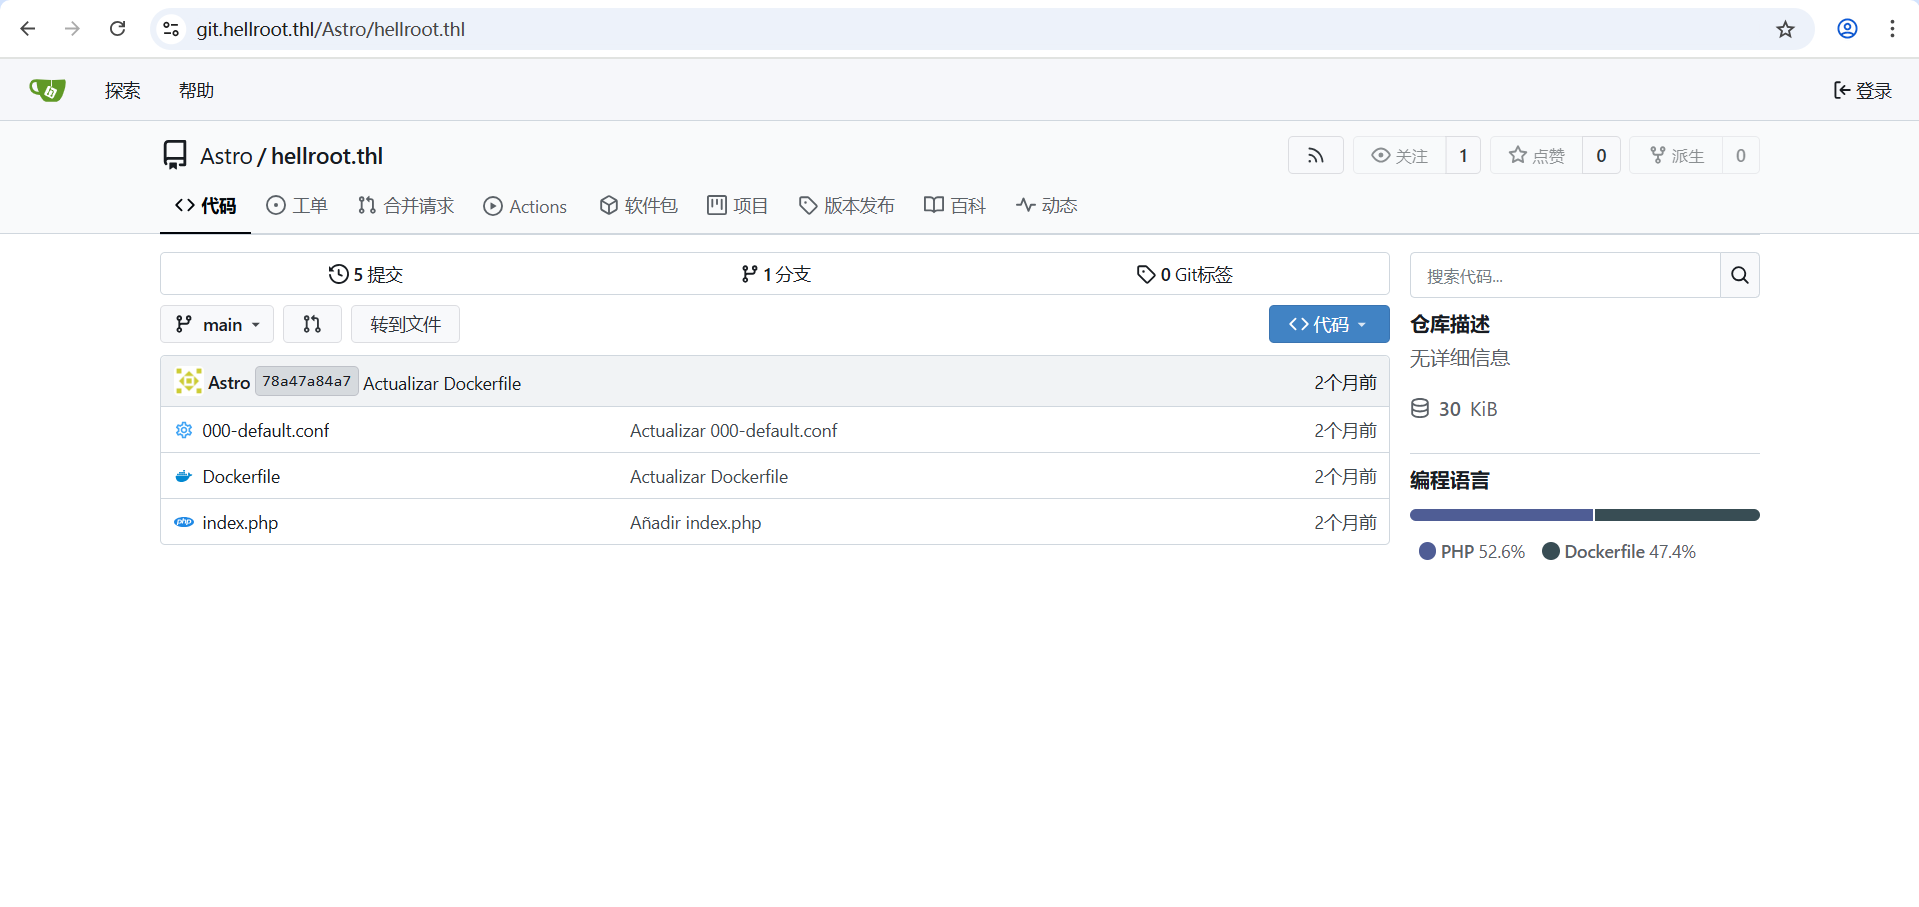Open the 动态 activity tab
This screenshot has height=907, width=1919.
1047,206
